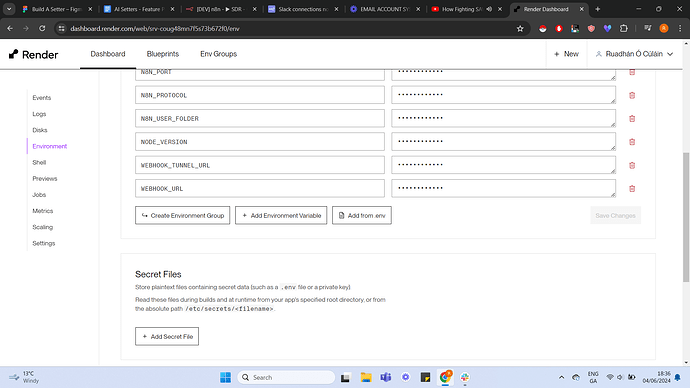This screenshot has height=388, width=690.
Task: Show hidden system tray icons
Action: point(562,377)
